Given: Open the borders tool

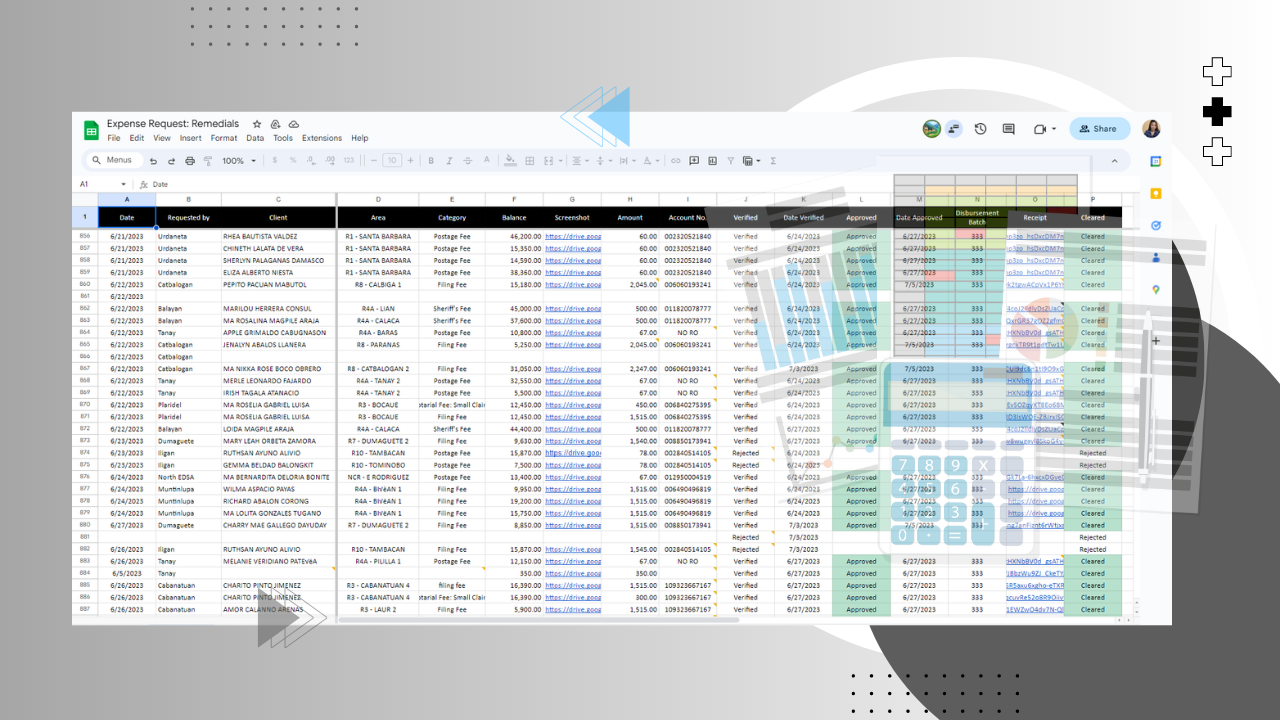Looking at the screenshot, I should (528, 160).
